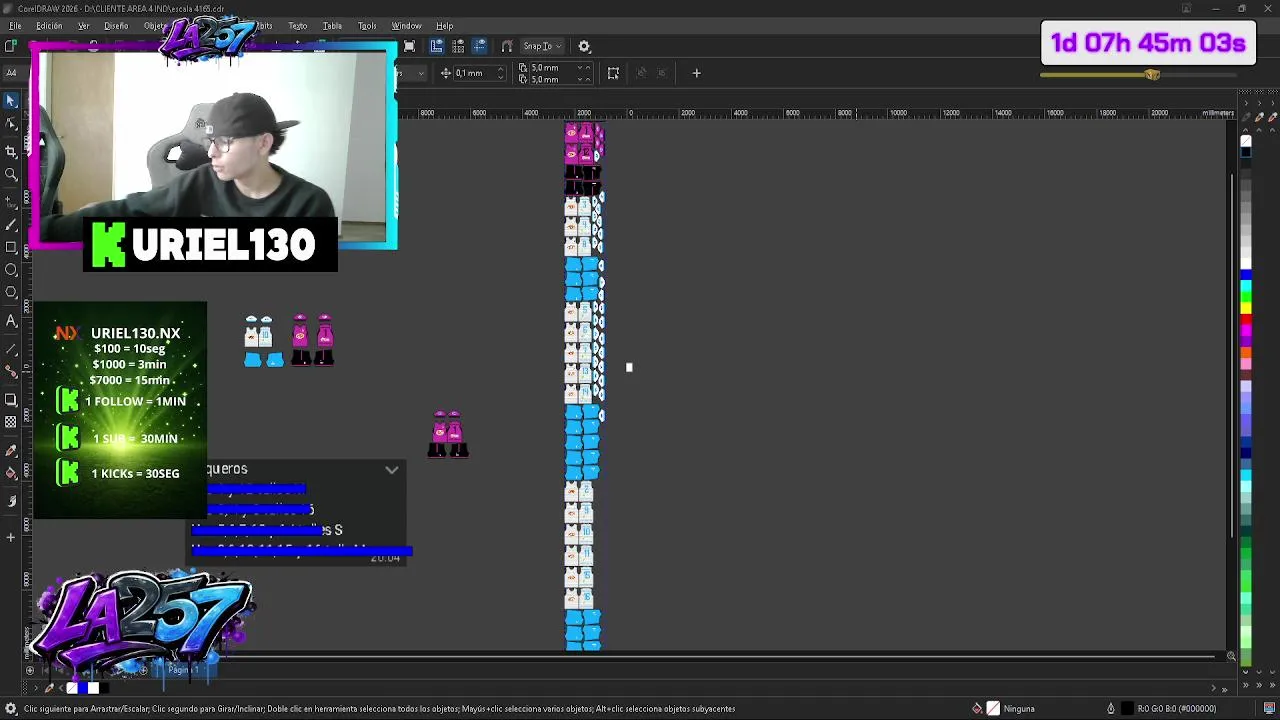Select the Parallel Dimension line tool

tap(11, 348)
